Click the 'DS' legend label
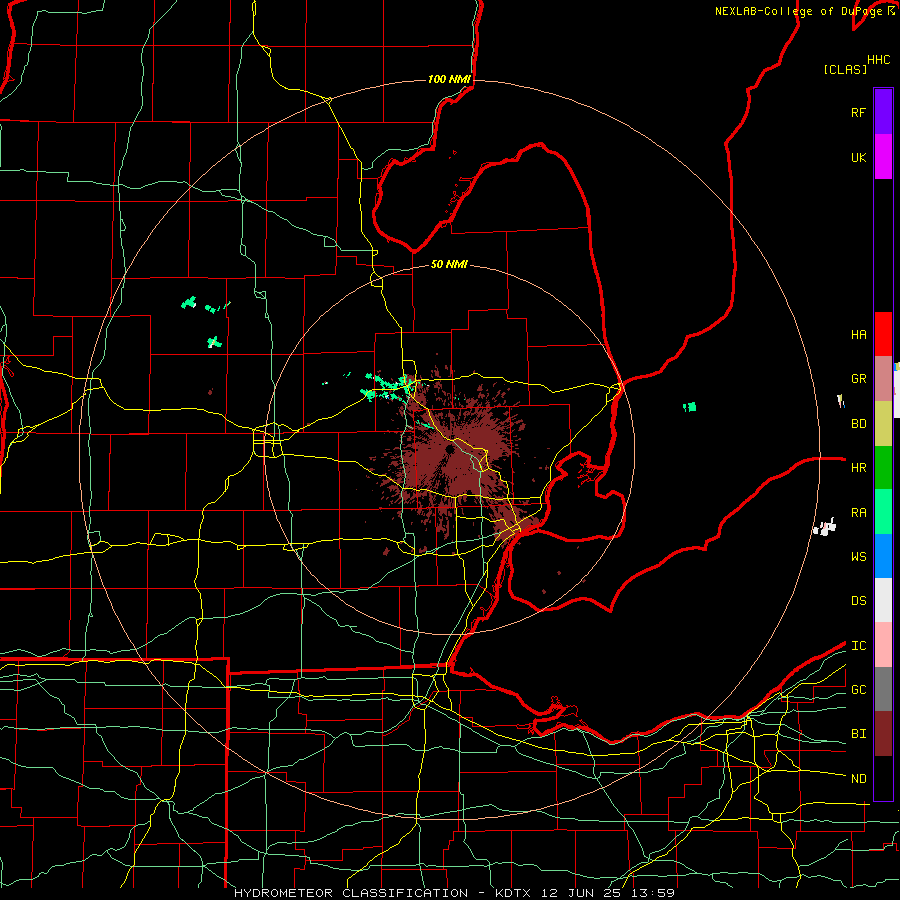This screenshot has height=900, width=900. click(x=858, y=601)
